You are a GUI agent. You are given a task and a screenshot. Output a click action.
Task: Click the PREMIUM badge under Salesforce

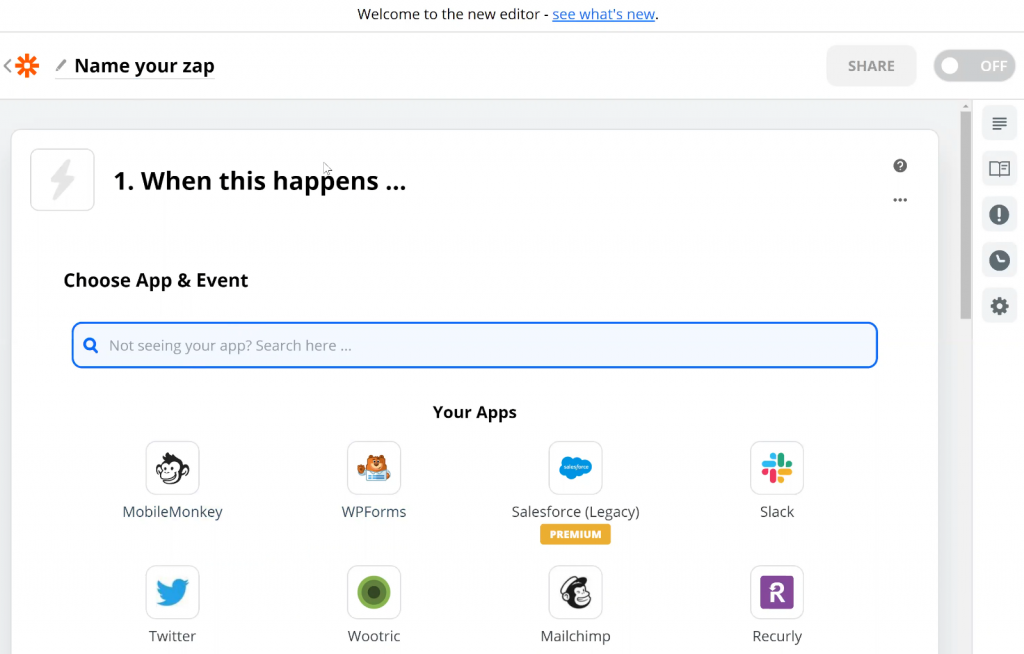pyautogui.click(x=575, y=534)
